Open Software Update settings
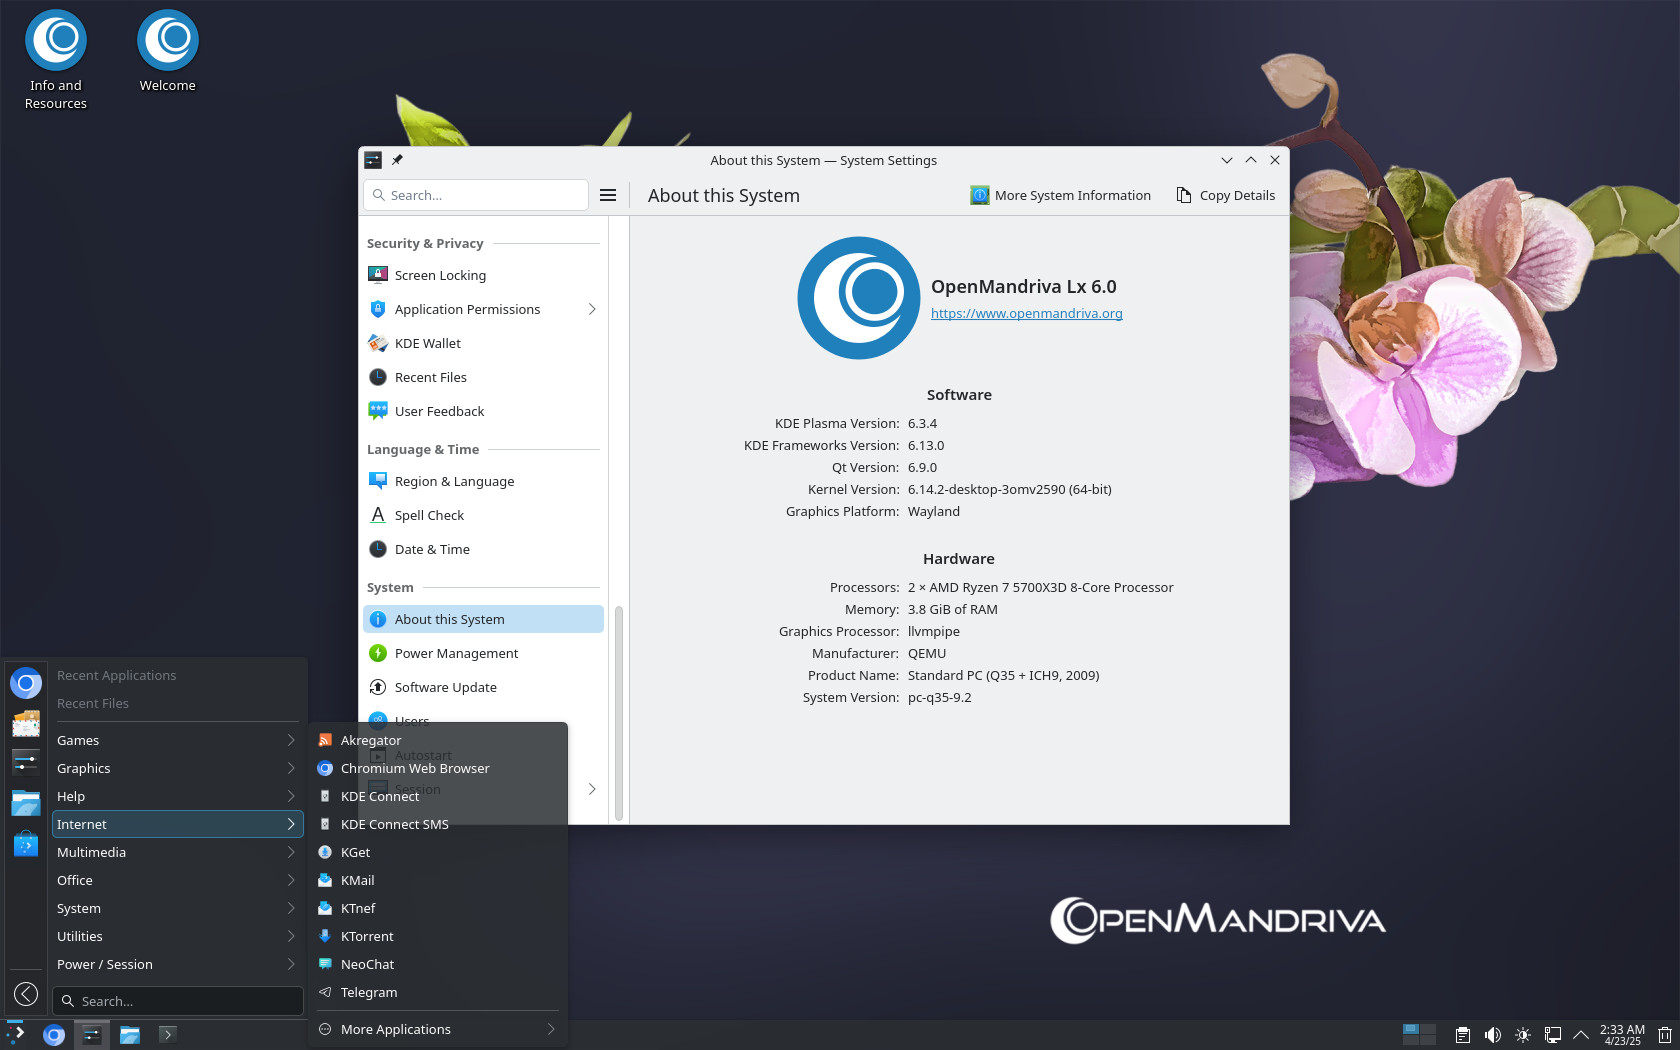The height and width of the screenshot is (1050, 1680). pyautogui.click(x=483, y=687)
